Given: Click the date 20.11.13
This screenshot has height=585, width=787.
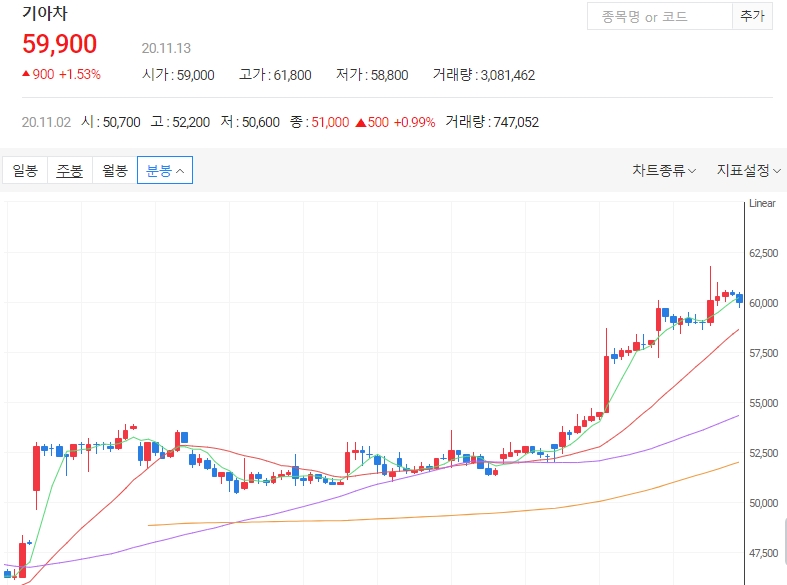Looking at the screenshot, I should click(x=166, y=48).
